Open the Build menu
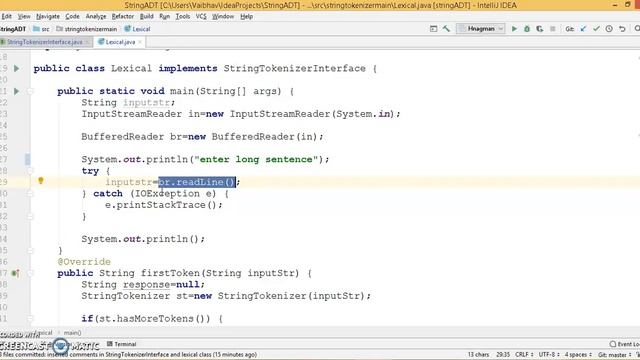 (x=147, y=16)
